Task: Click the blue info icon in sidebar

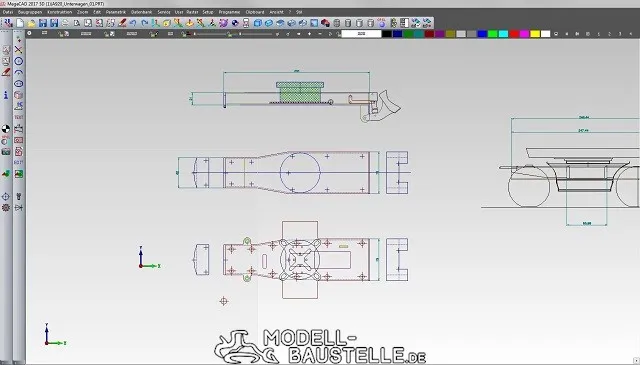Action: (6, 95)
